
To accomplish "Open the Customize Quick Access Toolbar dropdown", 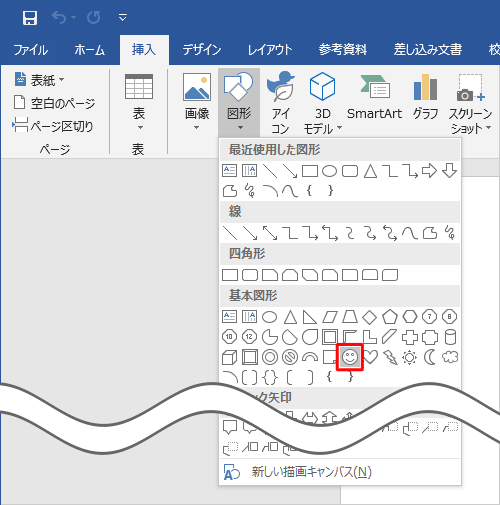I will (123, 17).
